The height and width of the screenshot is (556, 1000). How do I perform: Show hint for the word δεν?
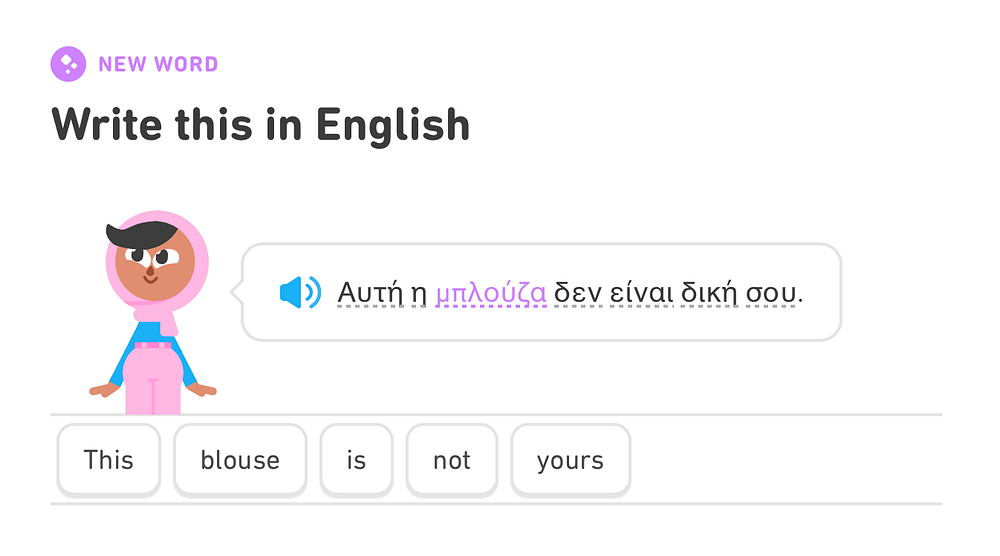[578, 293]
